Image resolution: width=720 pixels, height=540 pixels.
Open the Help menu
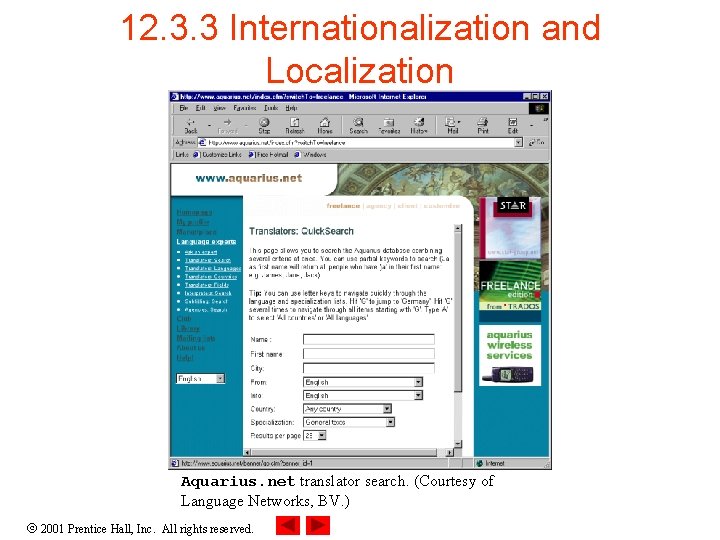[x=292, y=108]
